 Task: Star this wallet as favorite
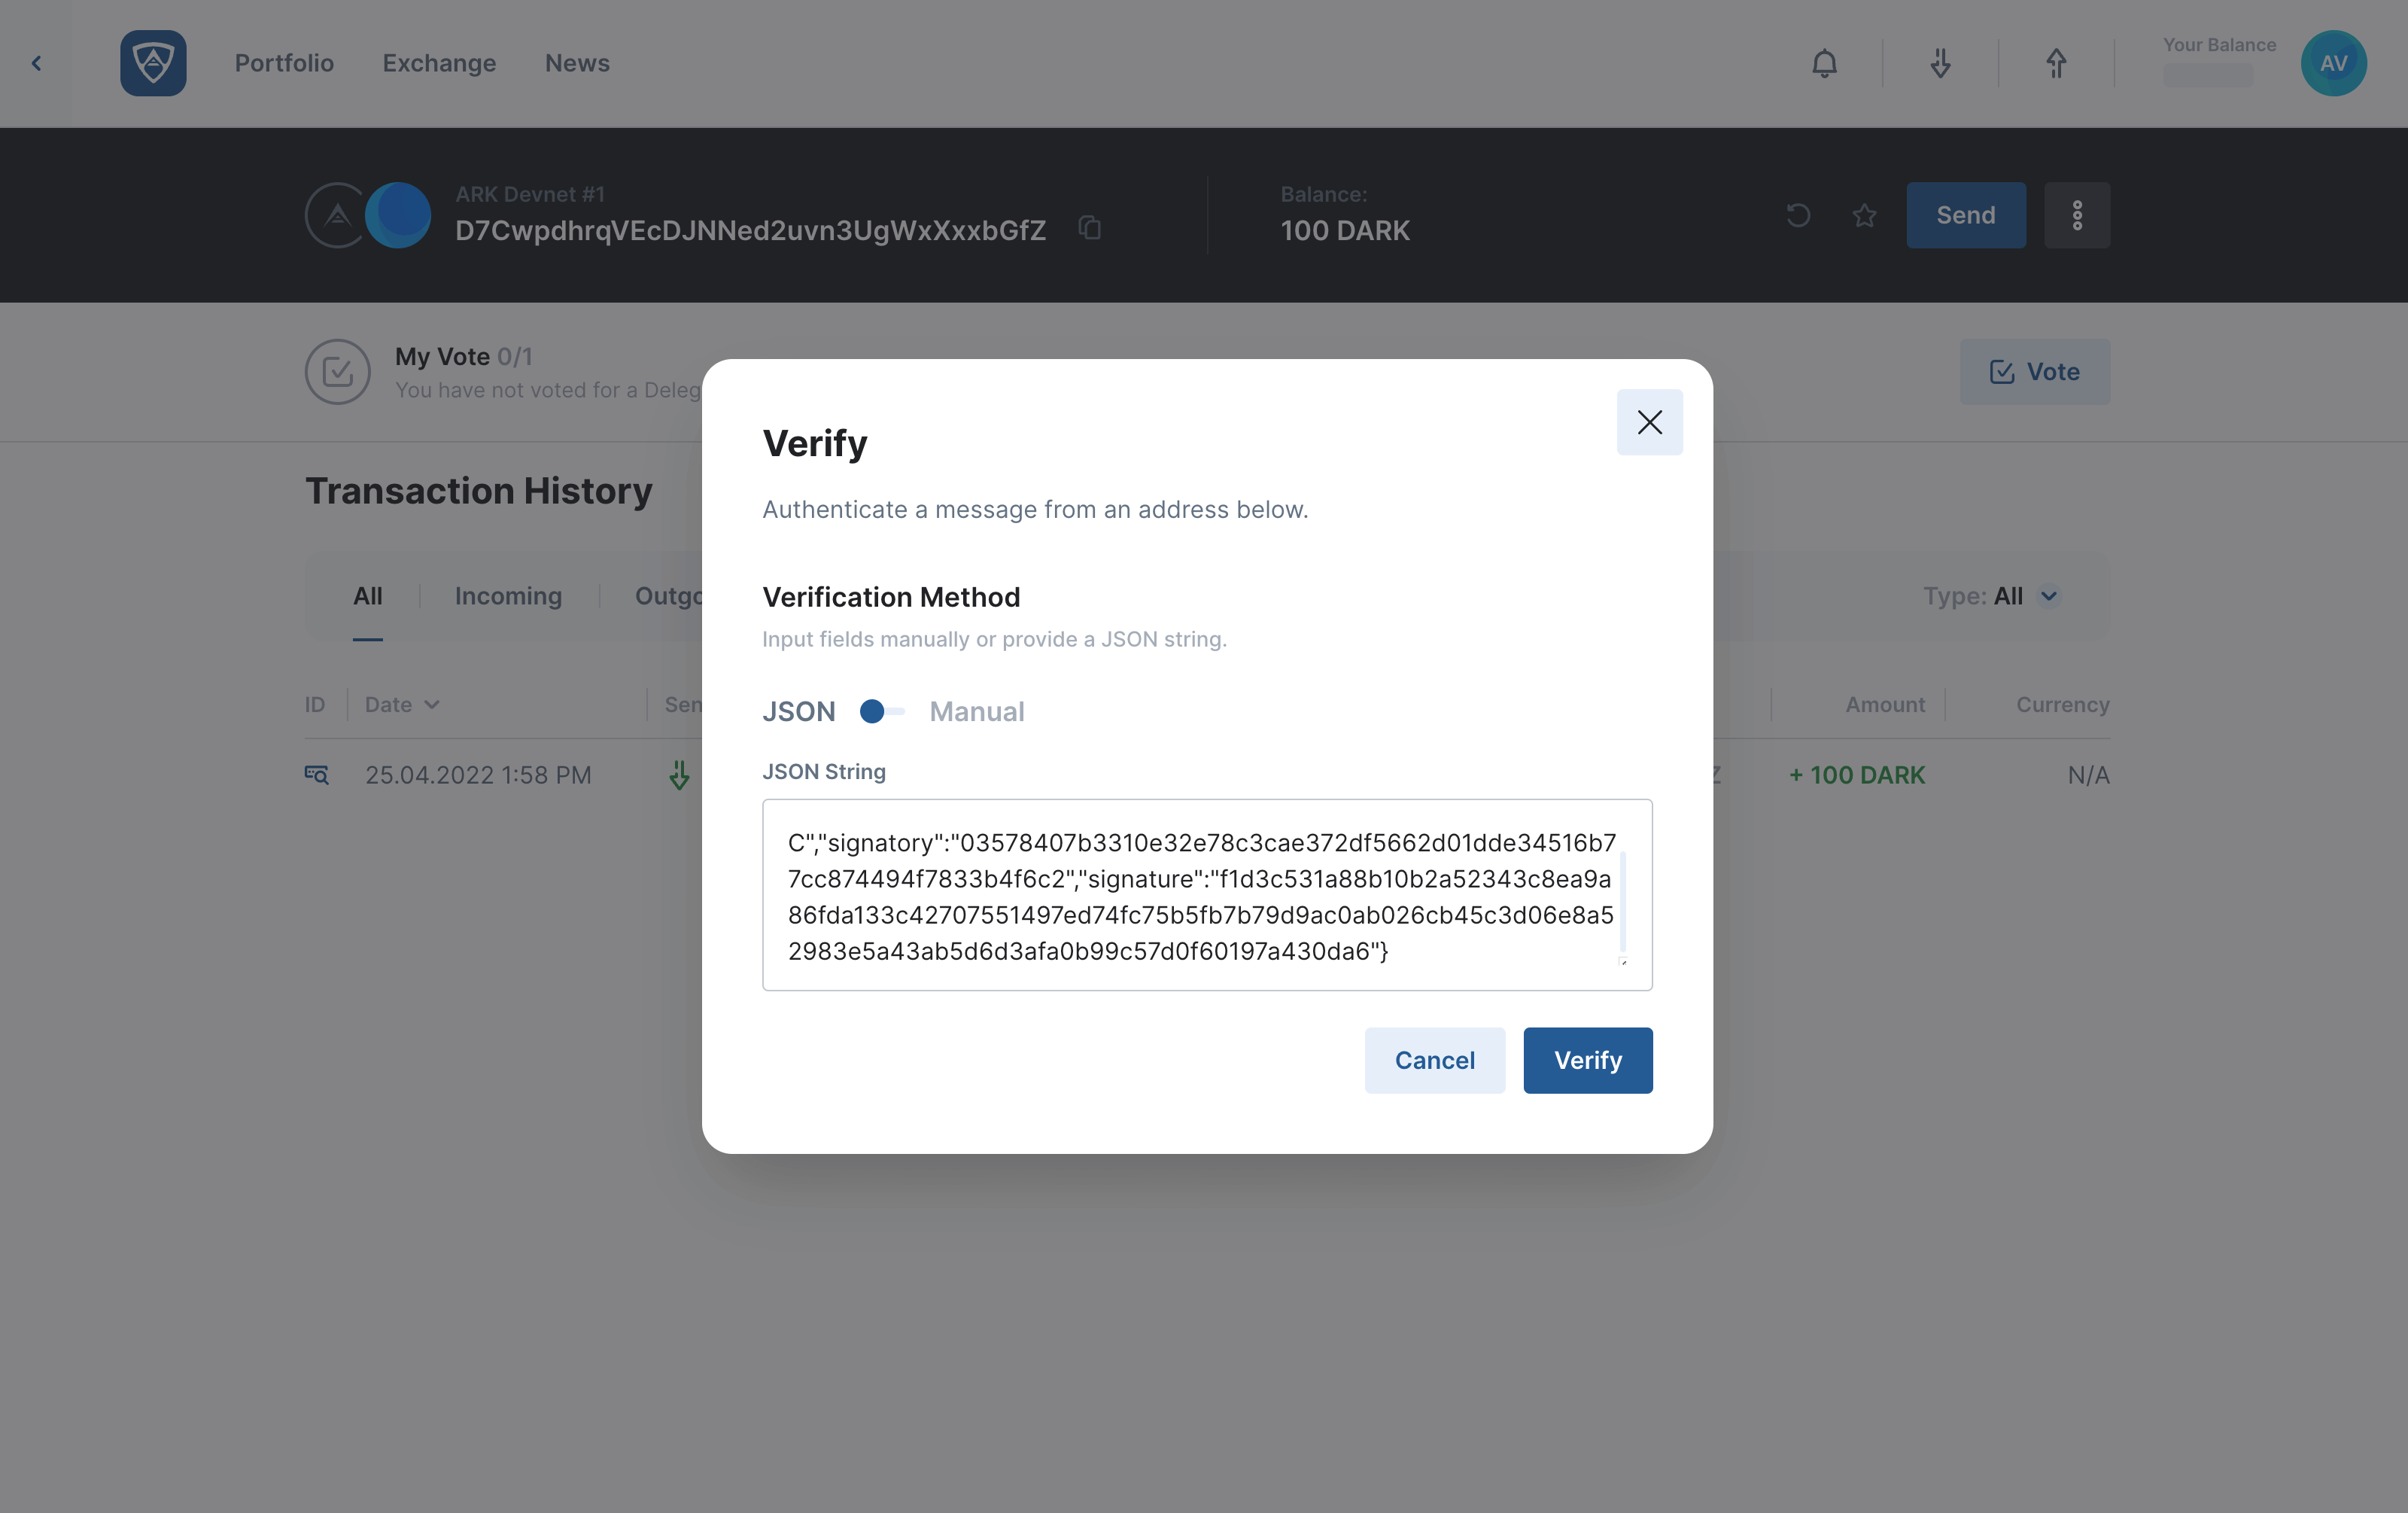pyautogui.click(x=1864, y=215)
